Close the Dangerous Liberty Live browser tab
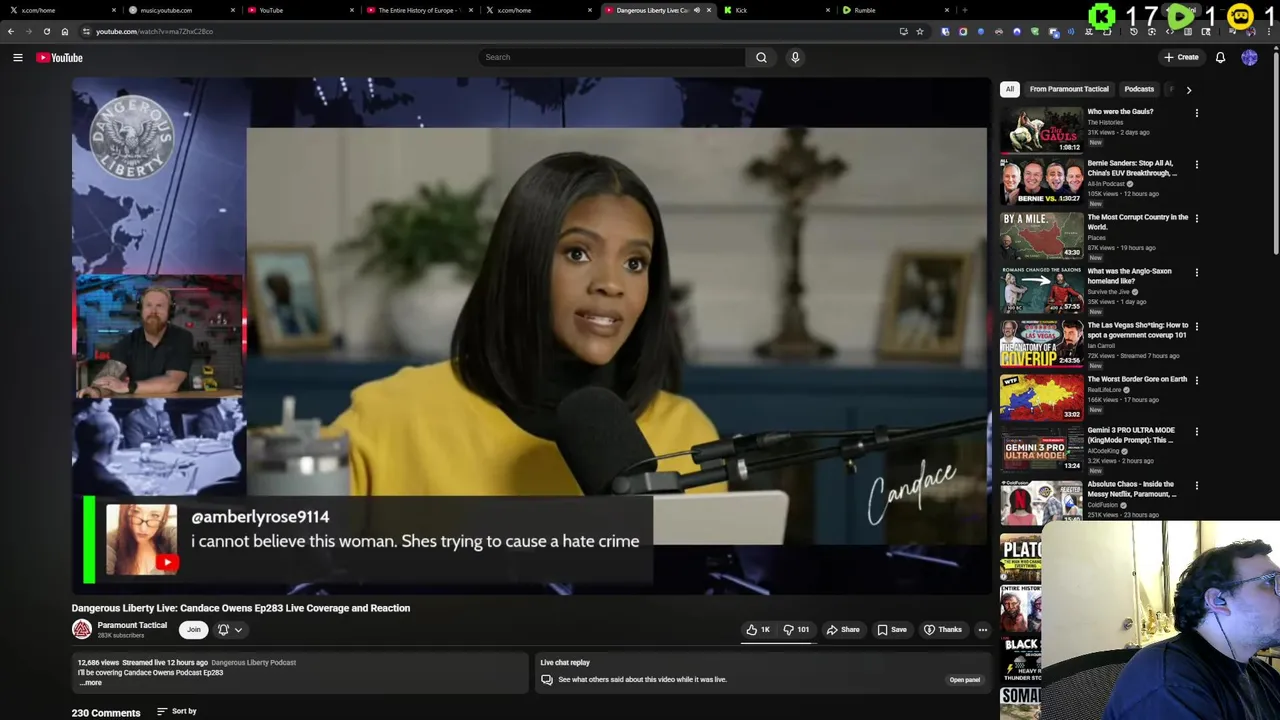 709,10
